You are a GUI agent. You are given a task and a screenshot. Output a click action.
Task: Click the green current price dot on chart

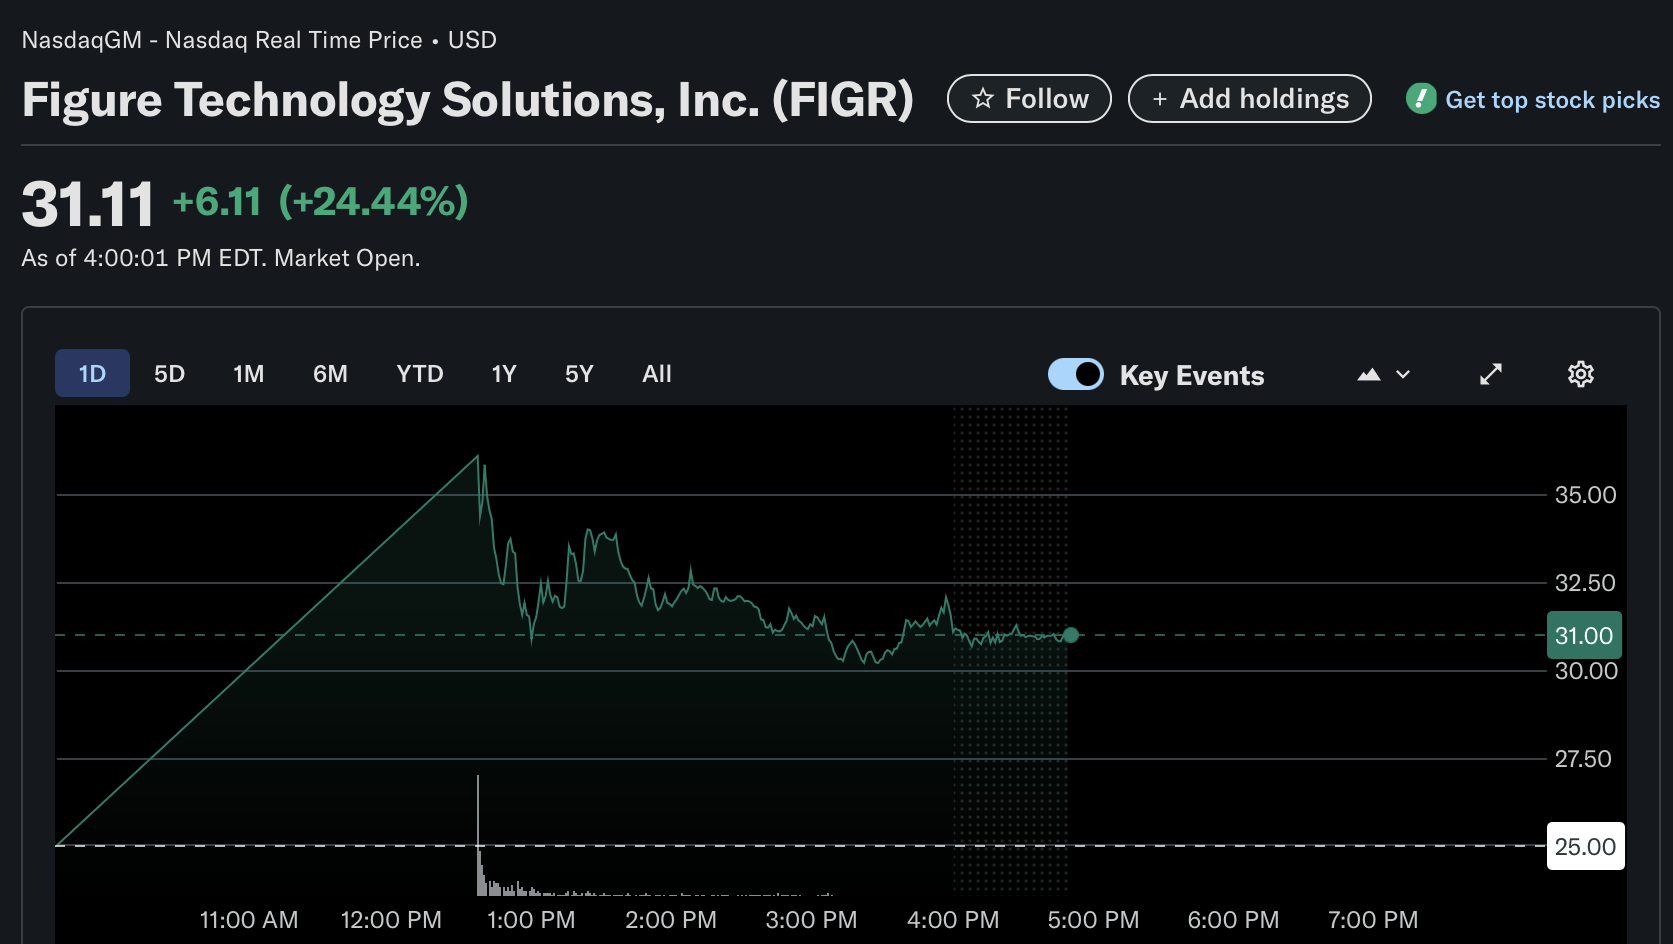(x=1071, y=635)
